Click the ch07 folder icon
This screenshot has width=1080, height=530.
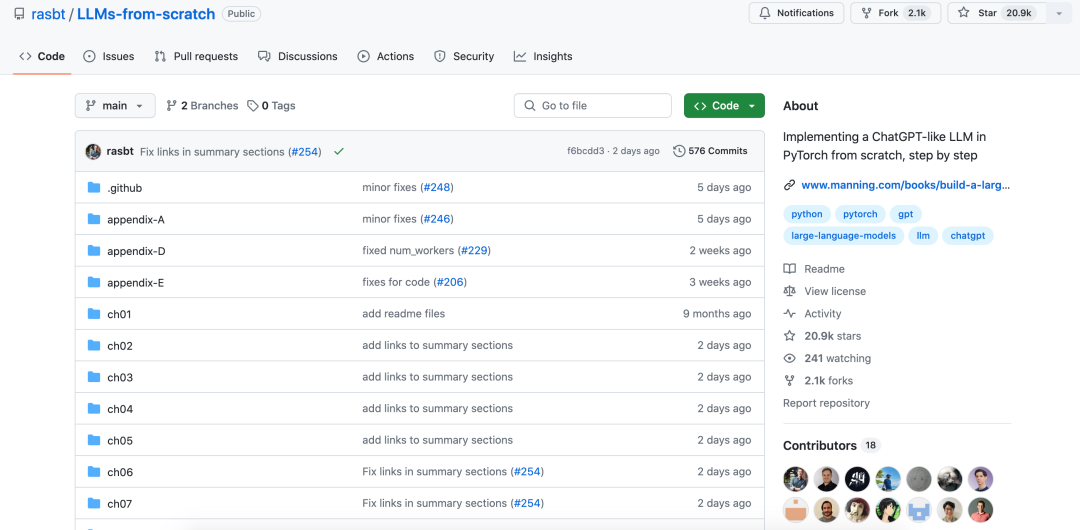pos(94,503)
